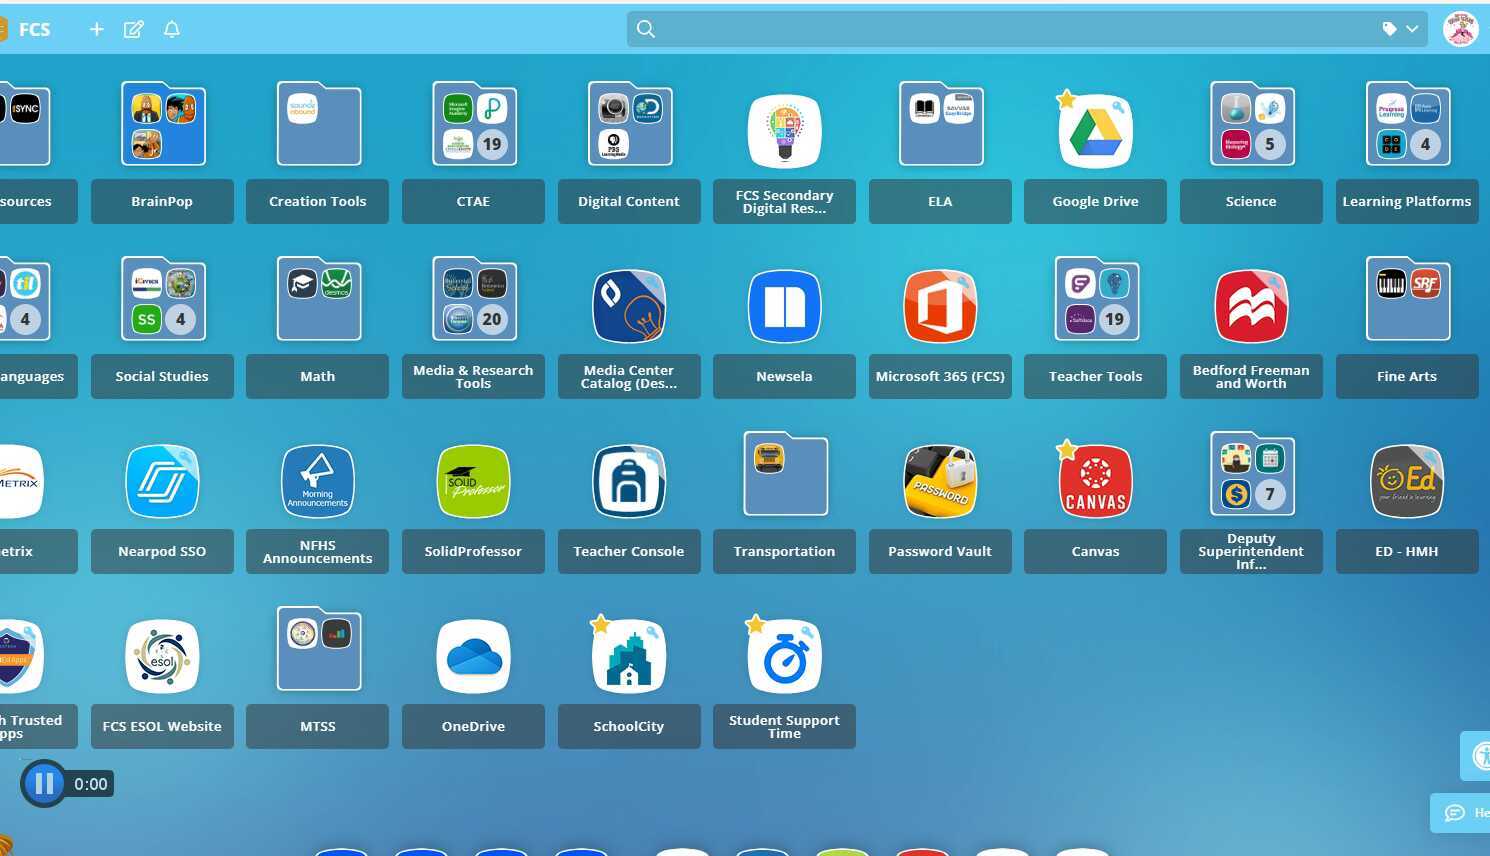Click the FCS title in header
1490x856 pixels.
point(34,30)
